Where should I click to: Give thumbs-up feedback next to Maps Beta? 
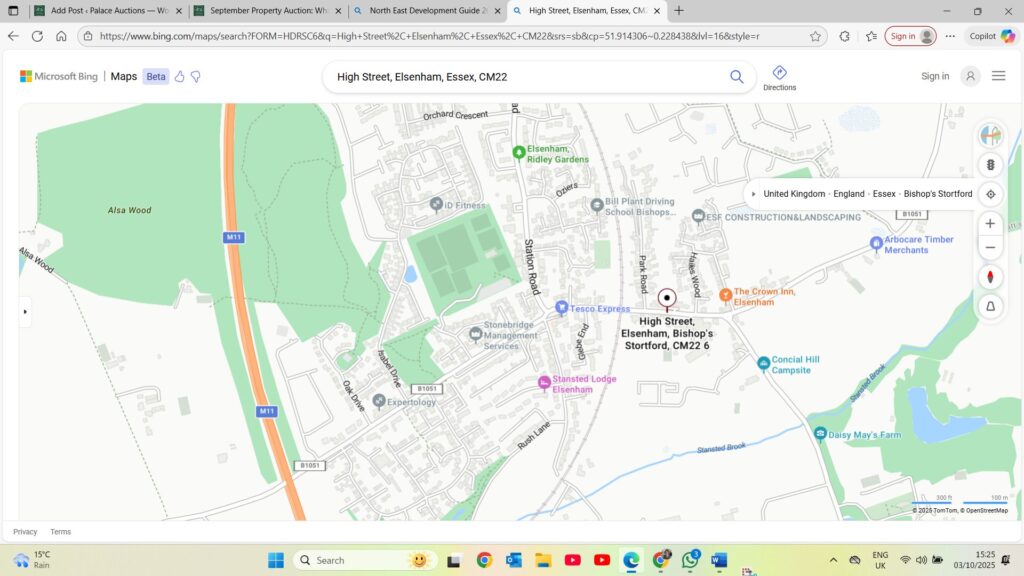179,76
